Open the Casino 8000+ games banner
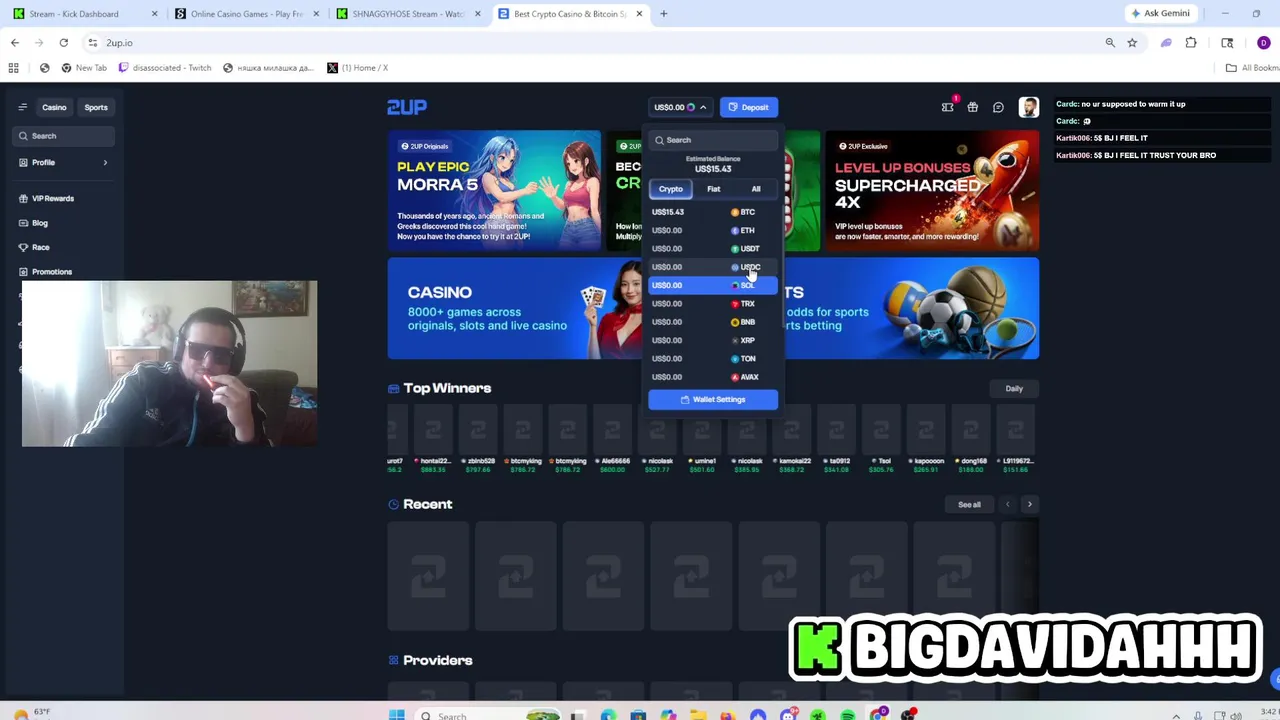This screenshot has height=720, width=1280. tap(514, 308)
